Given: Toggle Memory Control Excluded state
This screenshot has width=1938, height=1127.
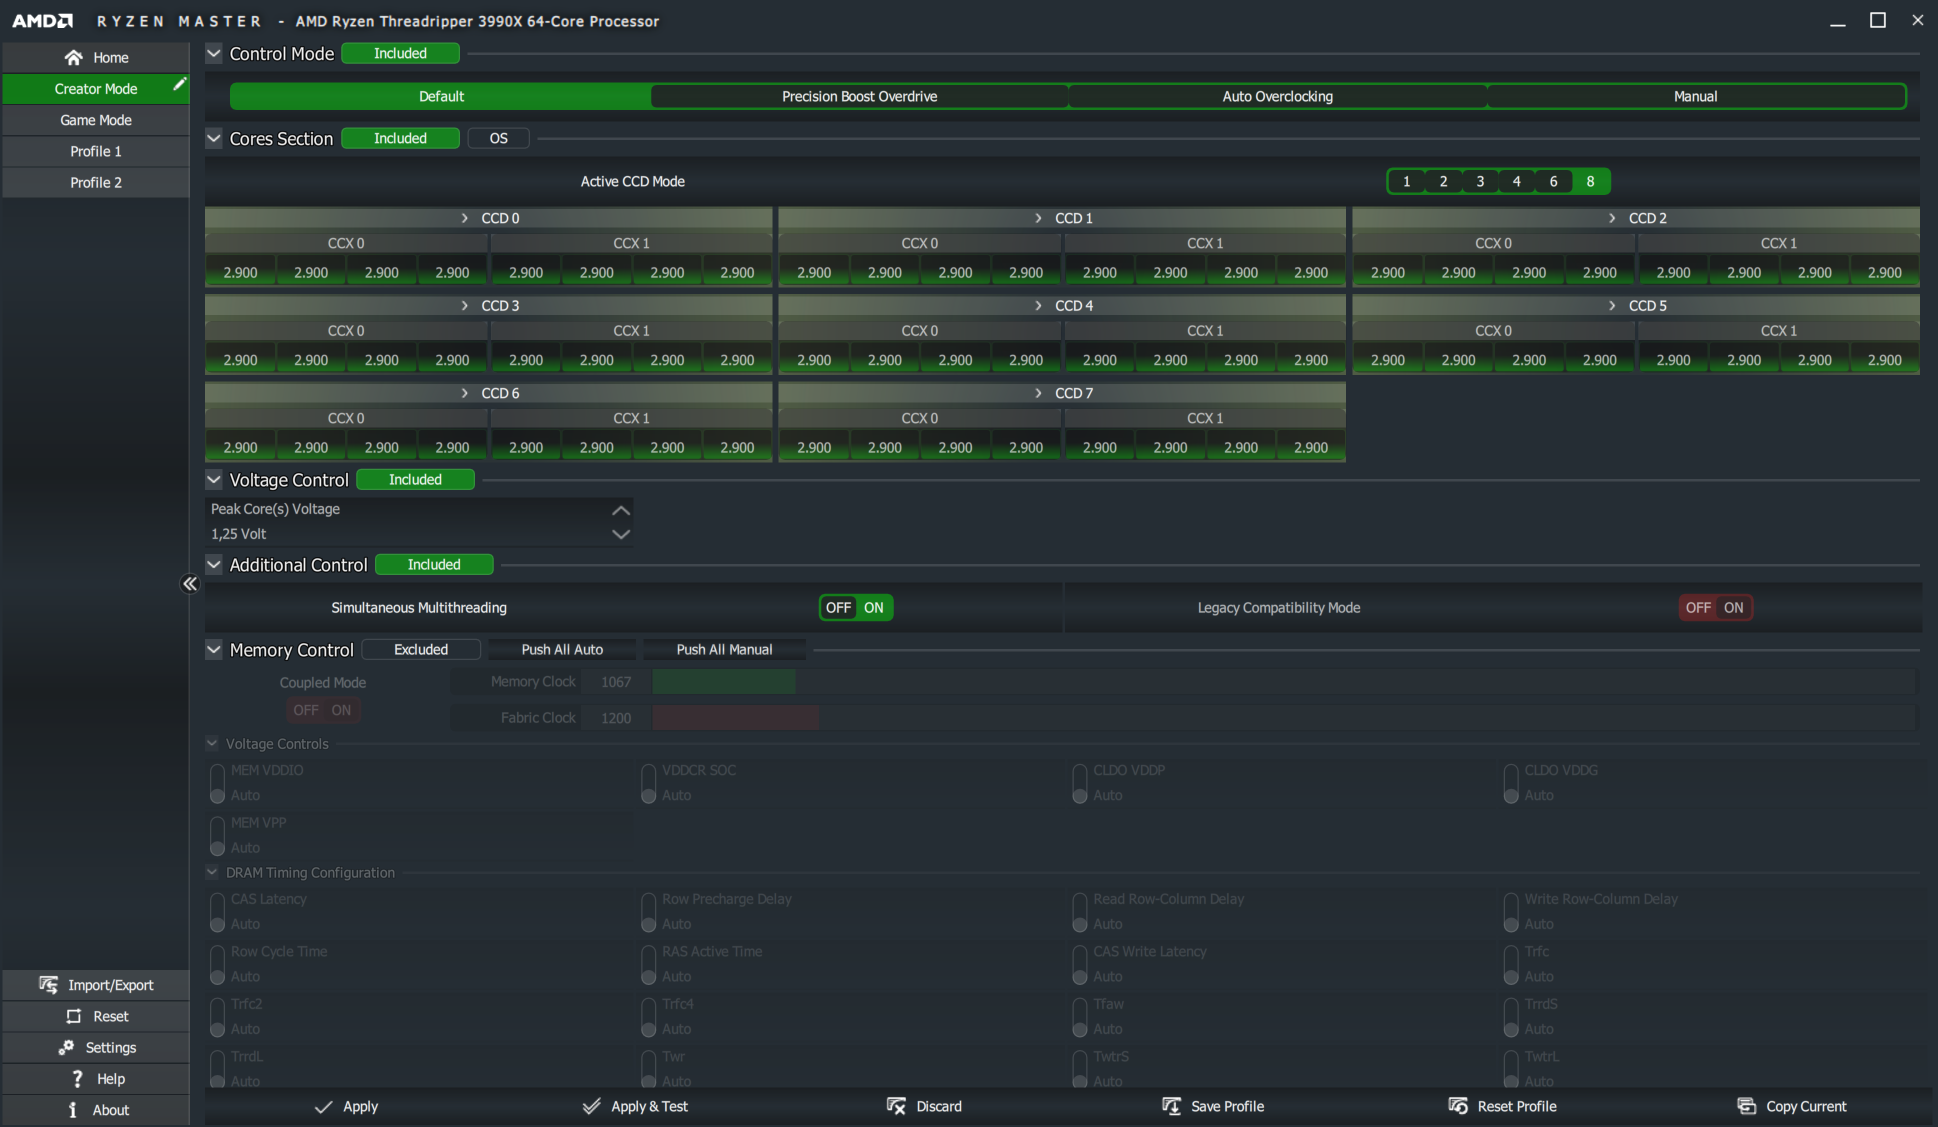Looking at the screenshot, I should point(421,650).
